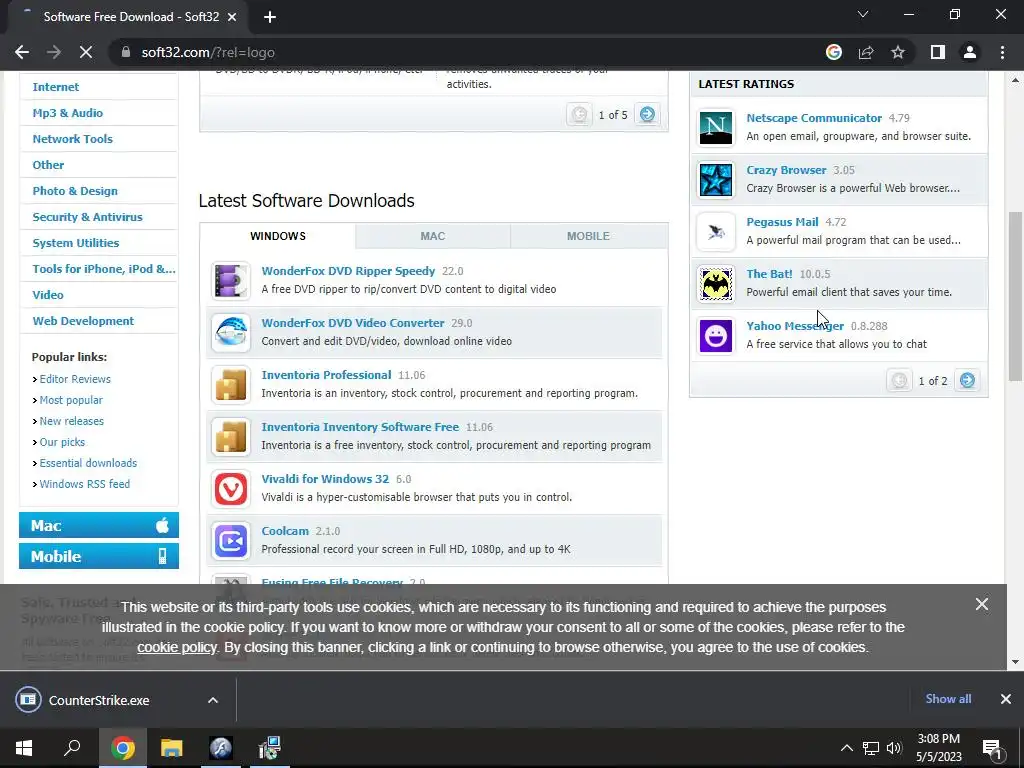Open Tools for iPhone, iPod category
The width and height of the screenshot is (1024, 768).
click(x=104, y=269)
